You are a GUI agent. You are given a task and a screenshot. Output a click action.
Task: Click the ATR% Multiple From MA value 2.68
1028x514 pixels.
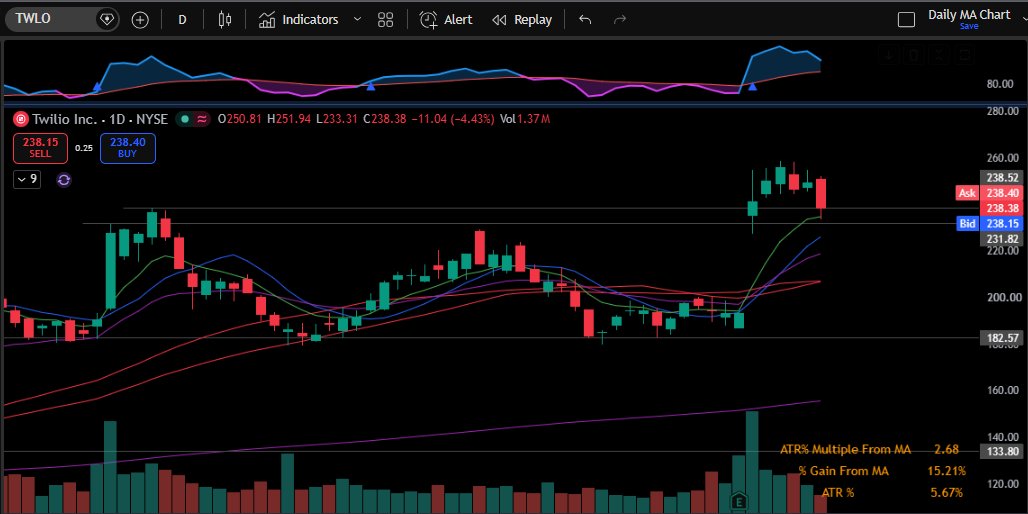pyautogui.click(x=947, y=450)
